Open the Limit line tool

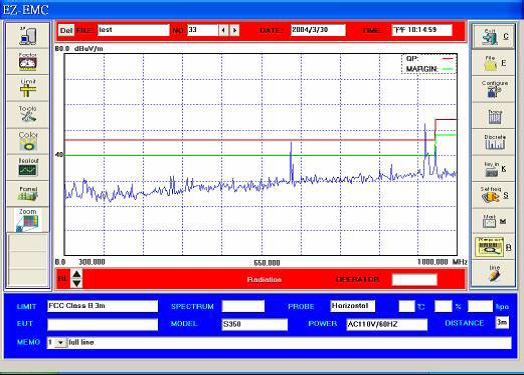click(28, 88)
